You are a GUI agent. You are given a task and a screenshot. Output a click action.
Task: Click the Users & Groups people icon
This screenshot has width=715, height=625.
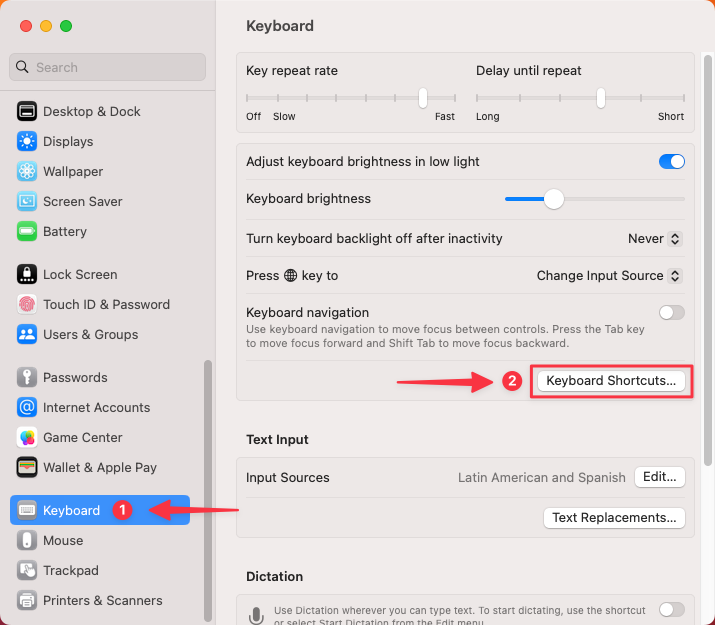point(27,335)
